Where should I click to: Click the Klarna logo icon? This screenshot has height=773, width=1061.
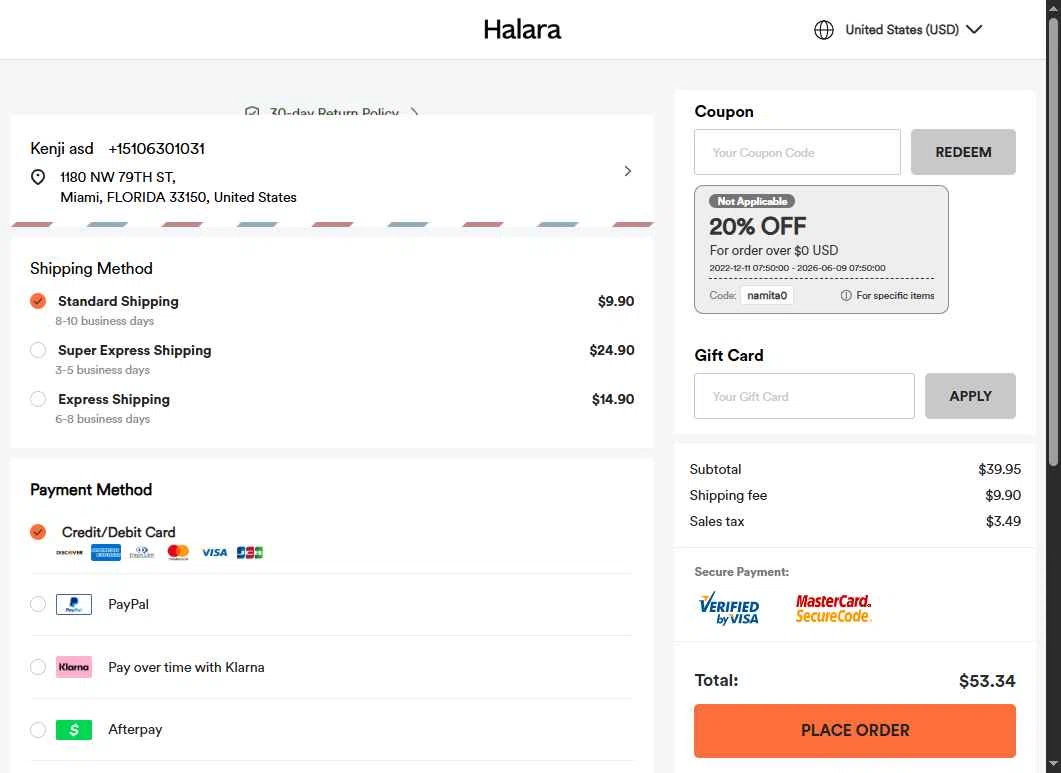pyautogui.click(x=74, y=667)
